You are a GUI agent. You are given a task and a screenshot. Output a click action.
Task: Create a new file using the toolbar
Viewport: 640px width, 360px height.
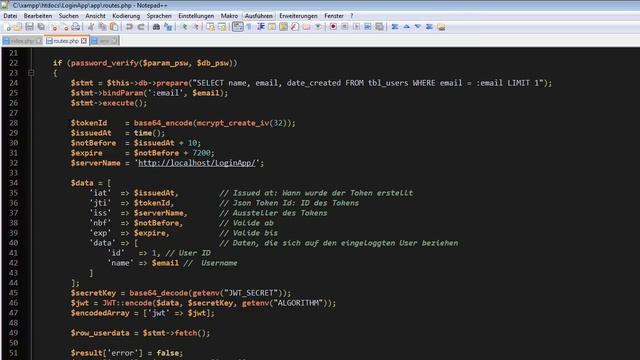pos(7,27)
